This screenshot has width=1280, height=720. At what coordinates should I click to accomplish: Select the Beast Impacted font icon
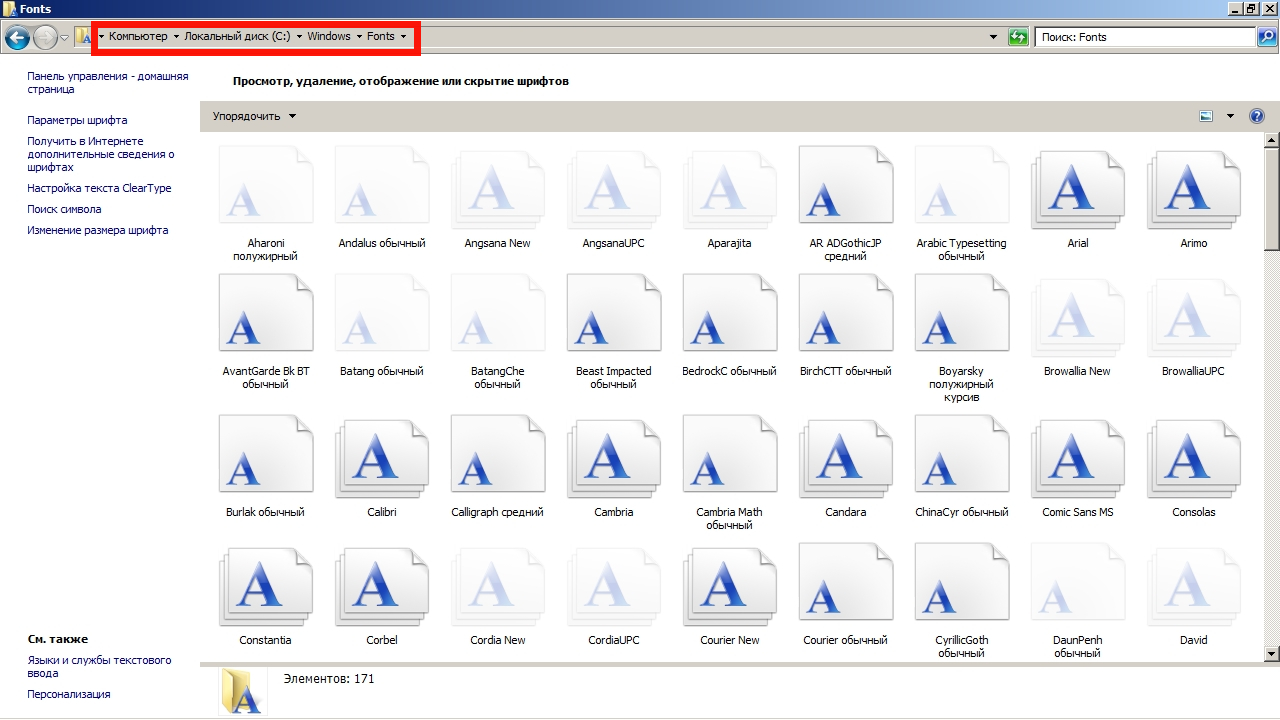[613, 312]
